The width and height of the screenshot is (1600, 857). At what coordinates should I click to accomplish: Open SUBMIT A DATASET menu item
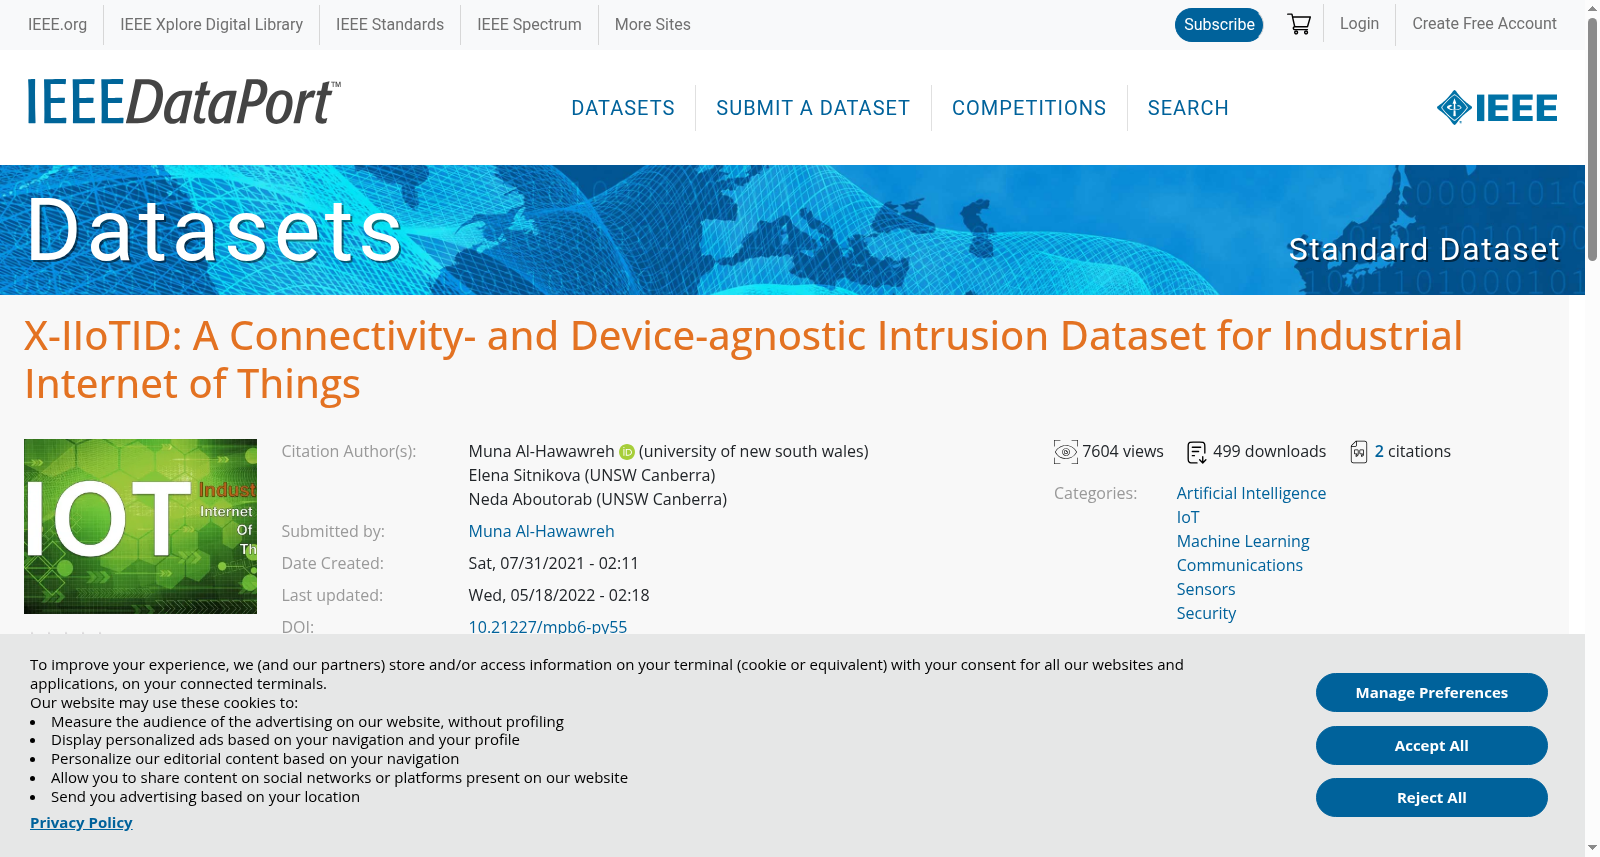tap(813, 108)
